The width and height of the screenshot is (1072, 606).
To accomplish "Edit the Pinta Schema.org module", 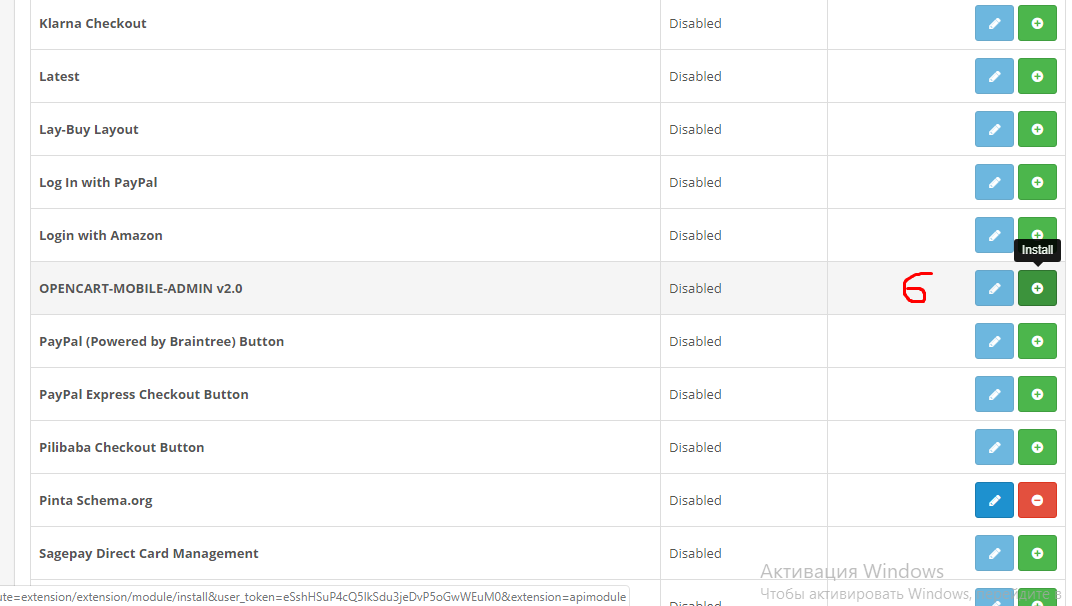I will tap(994, 500).
